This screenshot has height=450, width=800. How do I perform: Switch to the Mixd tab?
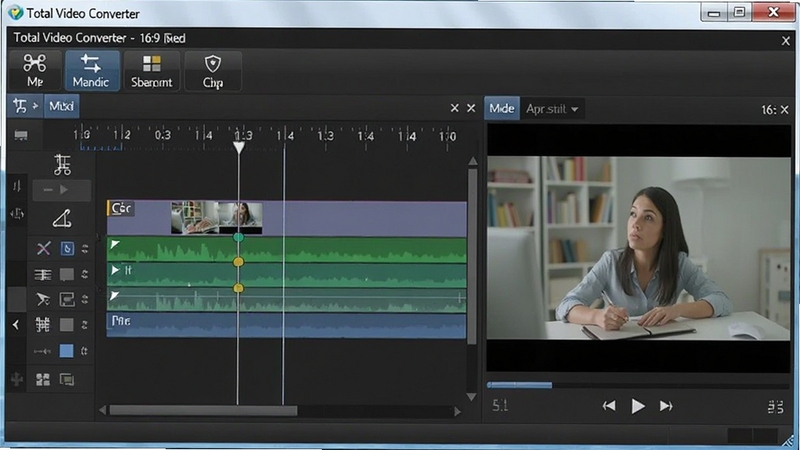(61, 106)
